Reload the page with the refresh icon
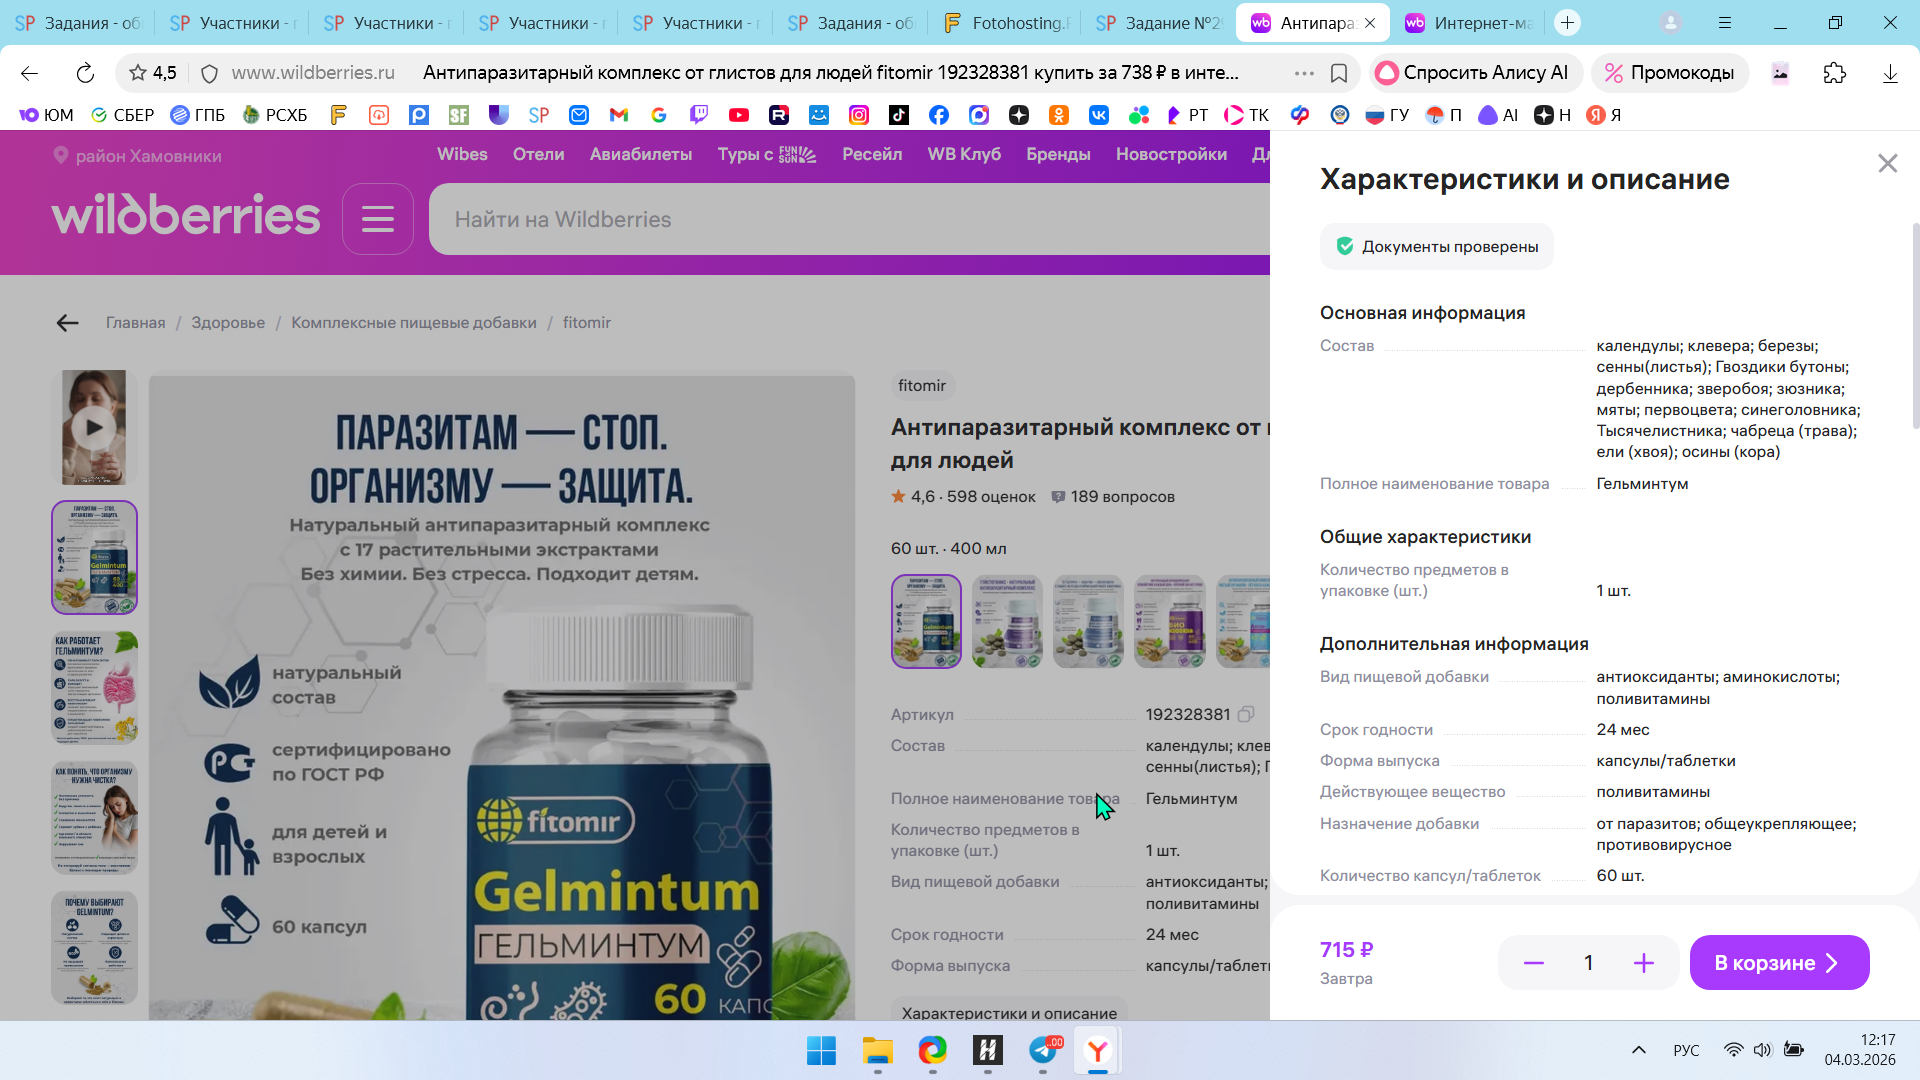 coord(85,73)
